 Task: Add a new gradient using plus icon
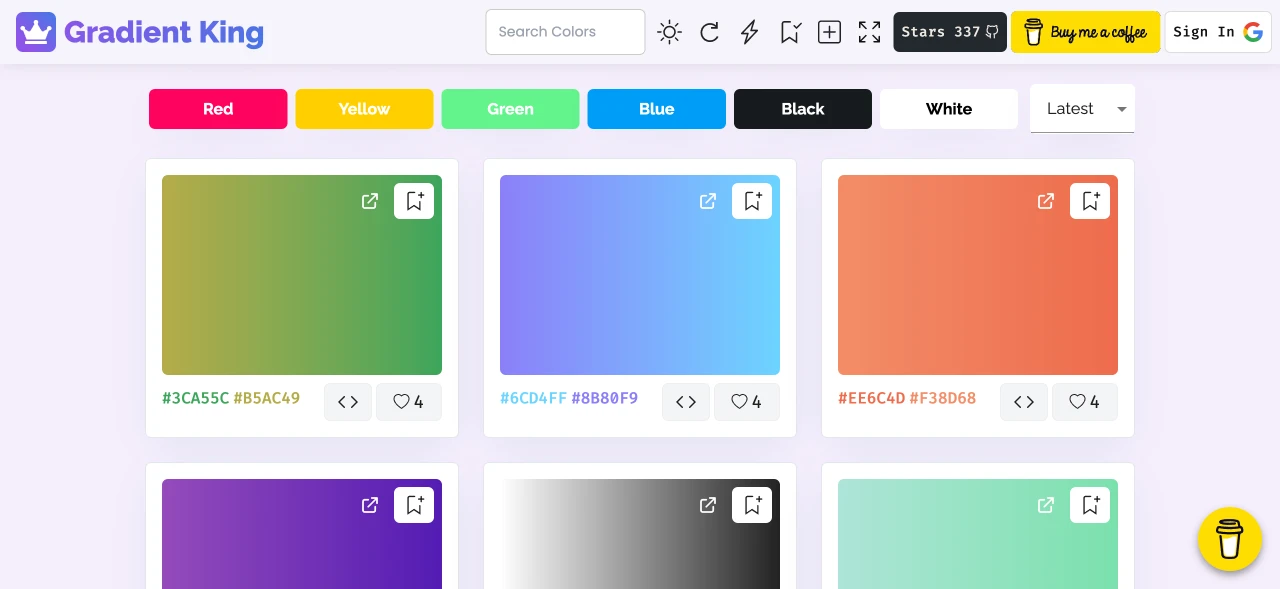coord(829,32)
